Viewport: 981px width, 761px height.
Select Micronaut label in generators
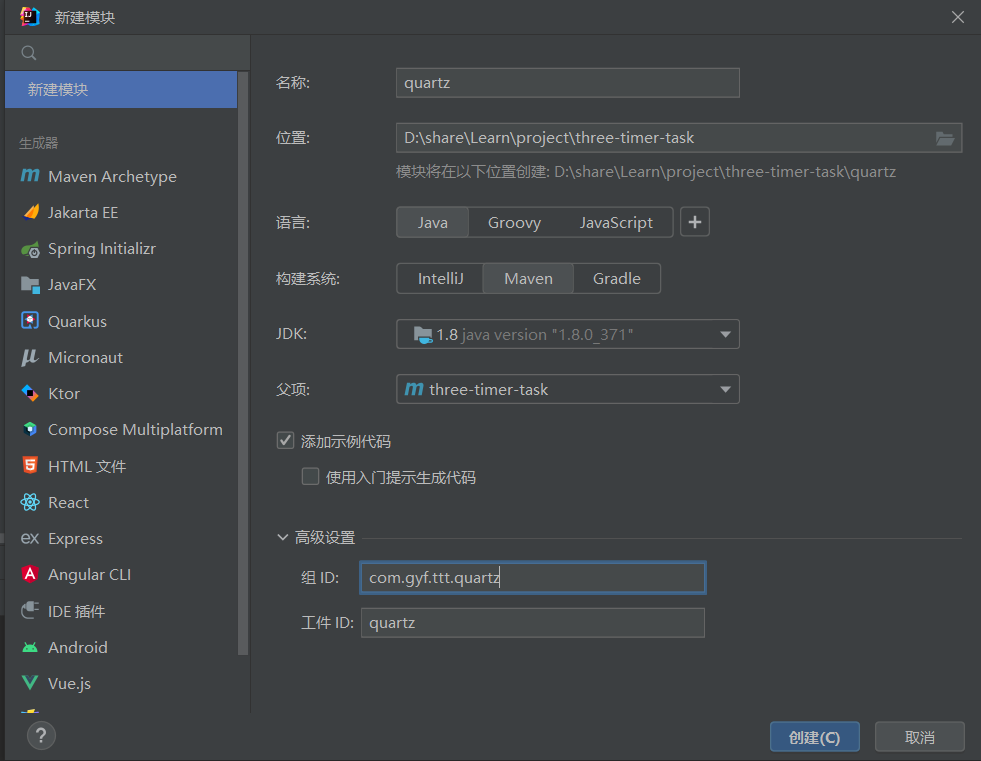tap(85, 357)
